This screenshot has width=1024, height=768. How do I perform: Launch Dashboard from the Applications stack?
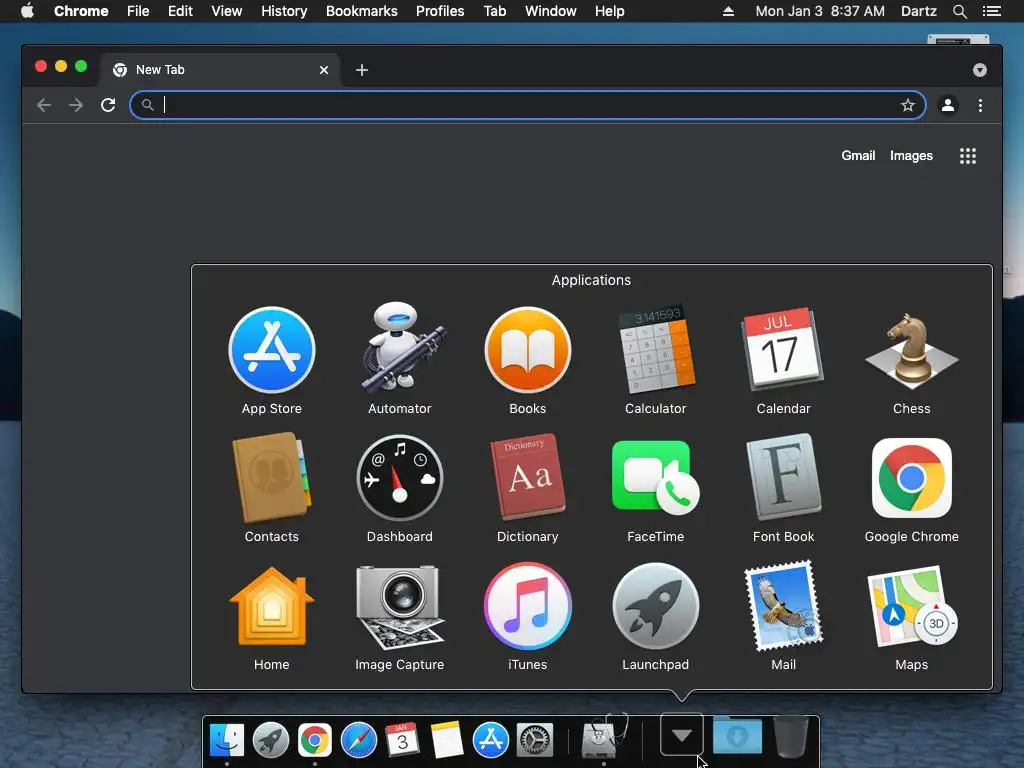tap(400, 478)
